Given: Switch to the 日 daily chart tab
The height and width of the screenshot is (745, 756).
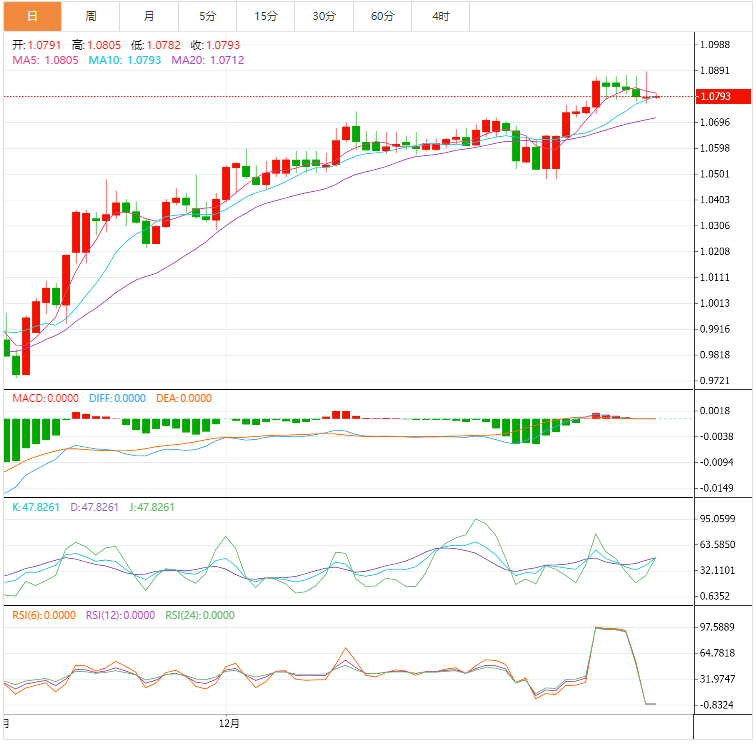Looking at the screenshot, I should point(32,16).
